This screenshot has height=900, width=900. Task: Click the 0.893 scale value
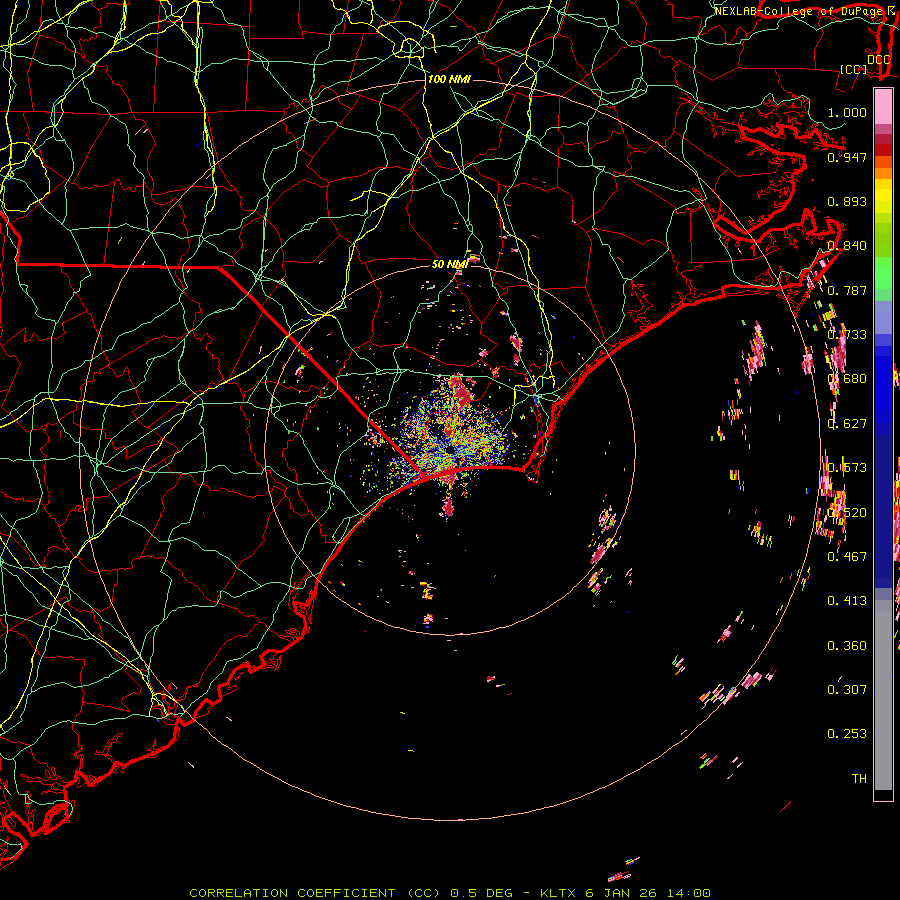[x=847, y=201]
